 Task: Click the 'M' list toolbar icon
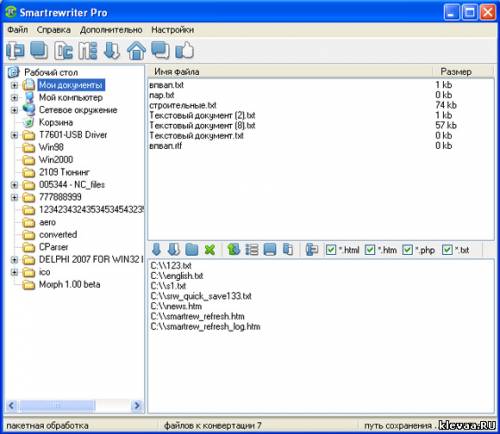[x=88, y=51]
